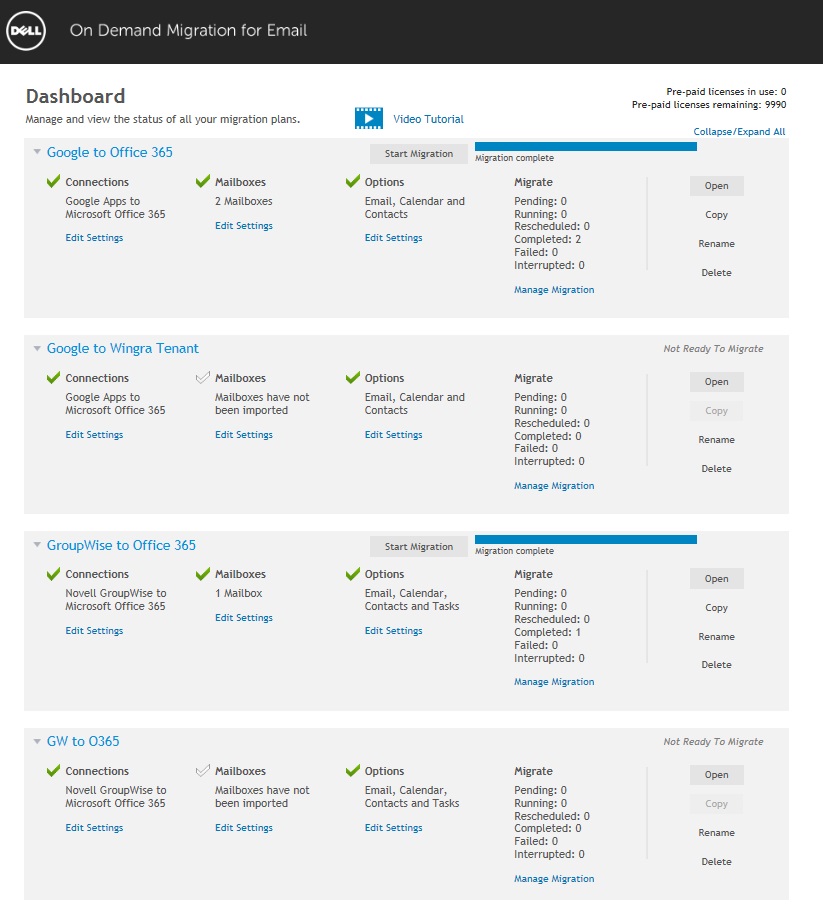Collapse the GroupWise to Office 365 plan
The width and height of the screenshot is (823, 919).
37,544
